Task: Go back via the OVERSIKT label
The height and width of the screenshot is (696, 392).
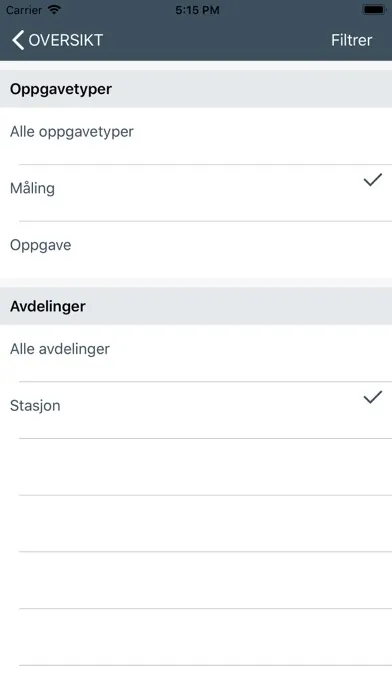Action: 66,40
